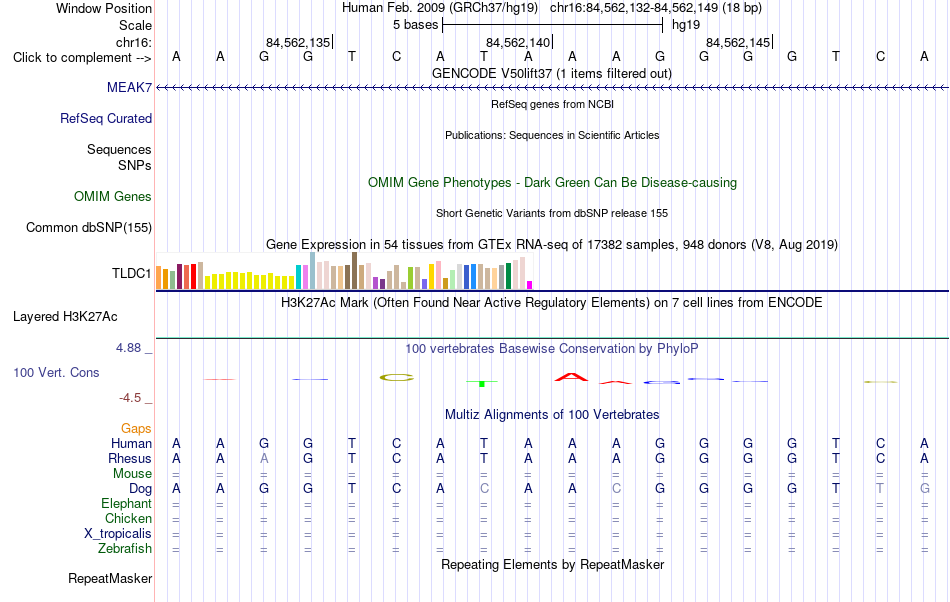Click the 'Chicken' species label
This screenshot has height=602, width=950.
click(128, 518)
